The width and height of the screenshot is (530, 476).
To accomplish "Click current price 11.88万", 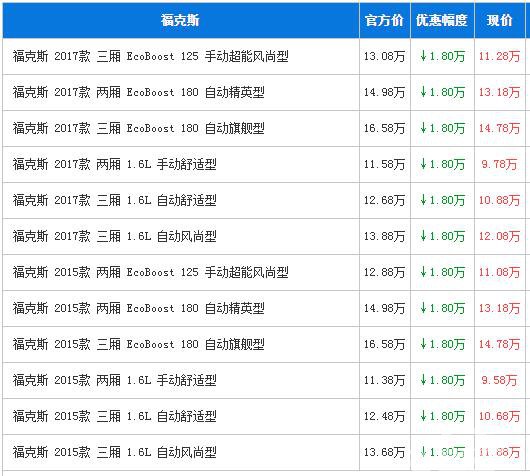I will 499,452.
